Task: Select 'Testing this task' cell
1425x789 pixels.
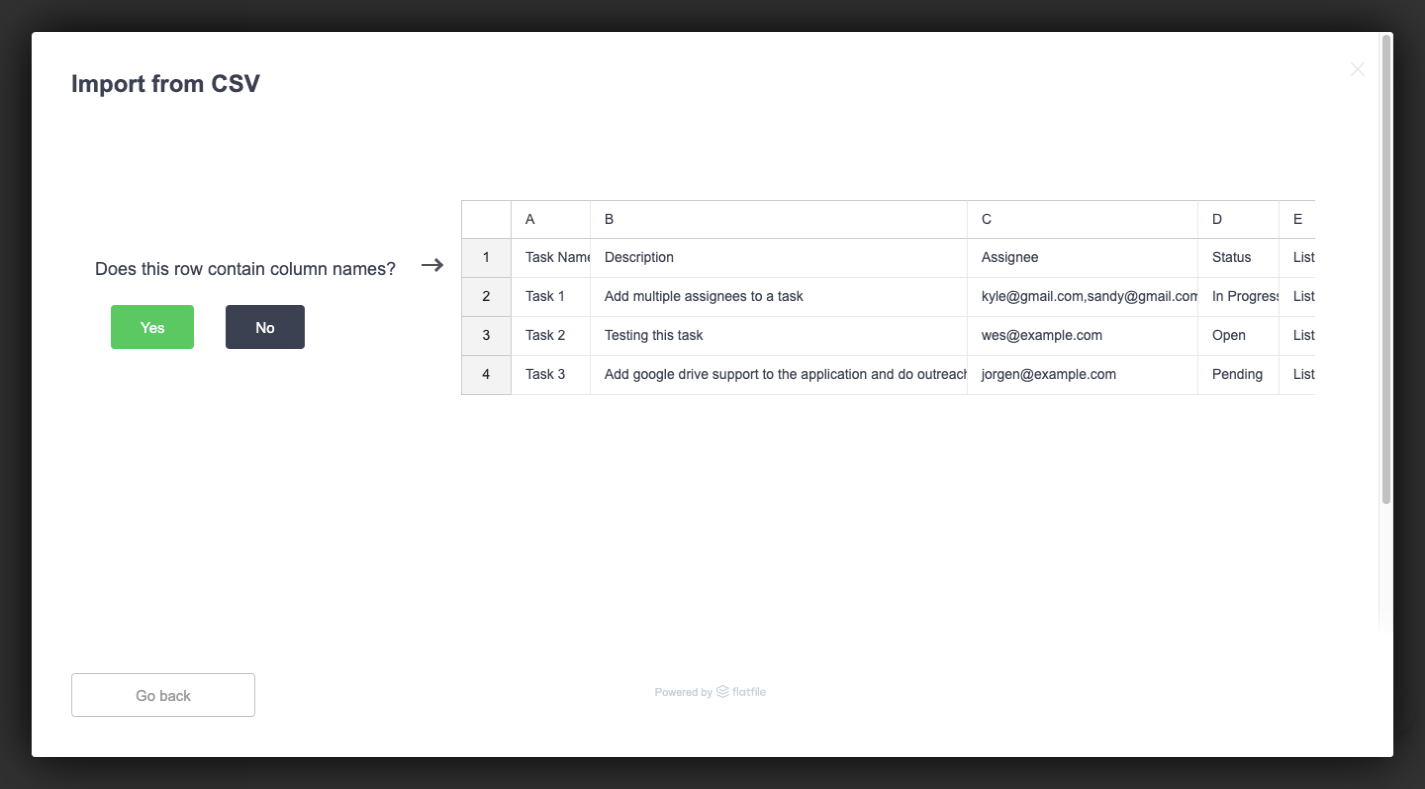Action: click(779, 336)
